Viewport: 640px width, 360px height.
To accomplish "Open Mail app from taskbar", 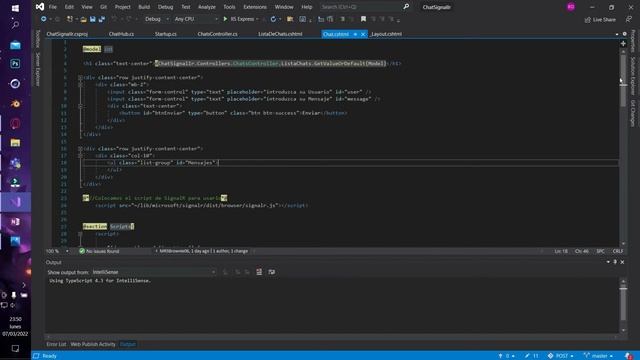I will [x=15, y=45].
